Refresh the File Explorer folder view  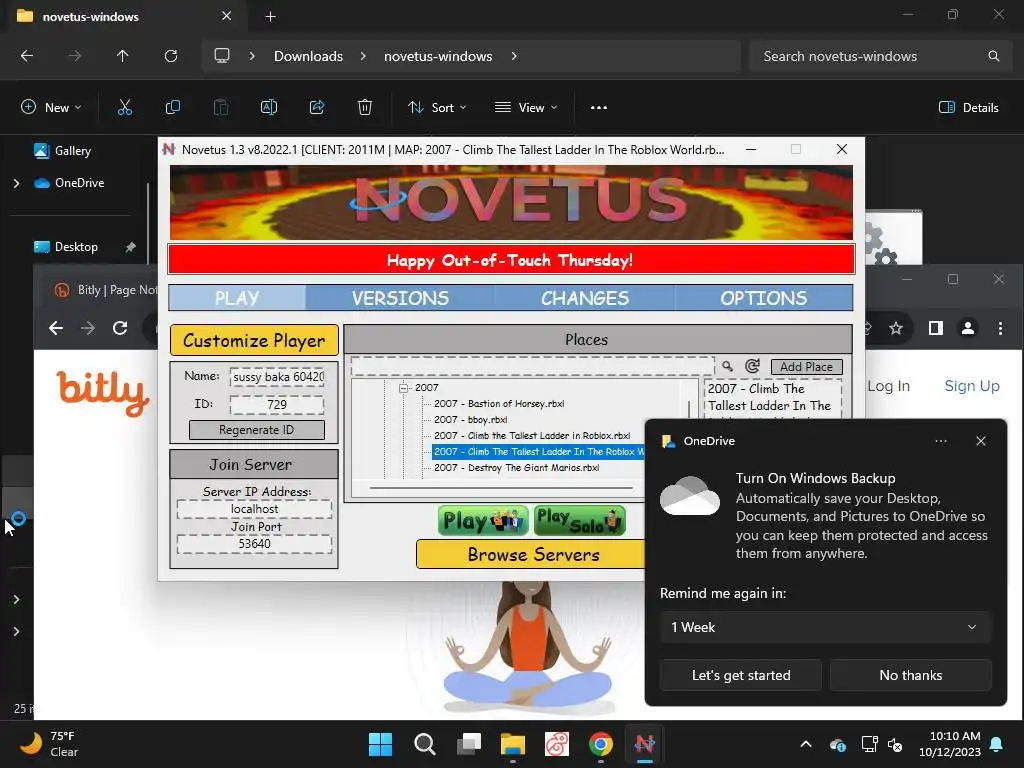171,56
